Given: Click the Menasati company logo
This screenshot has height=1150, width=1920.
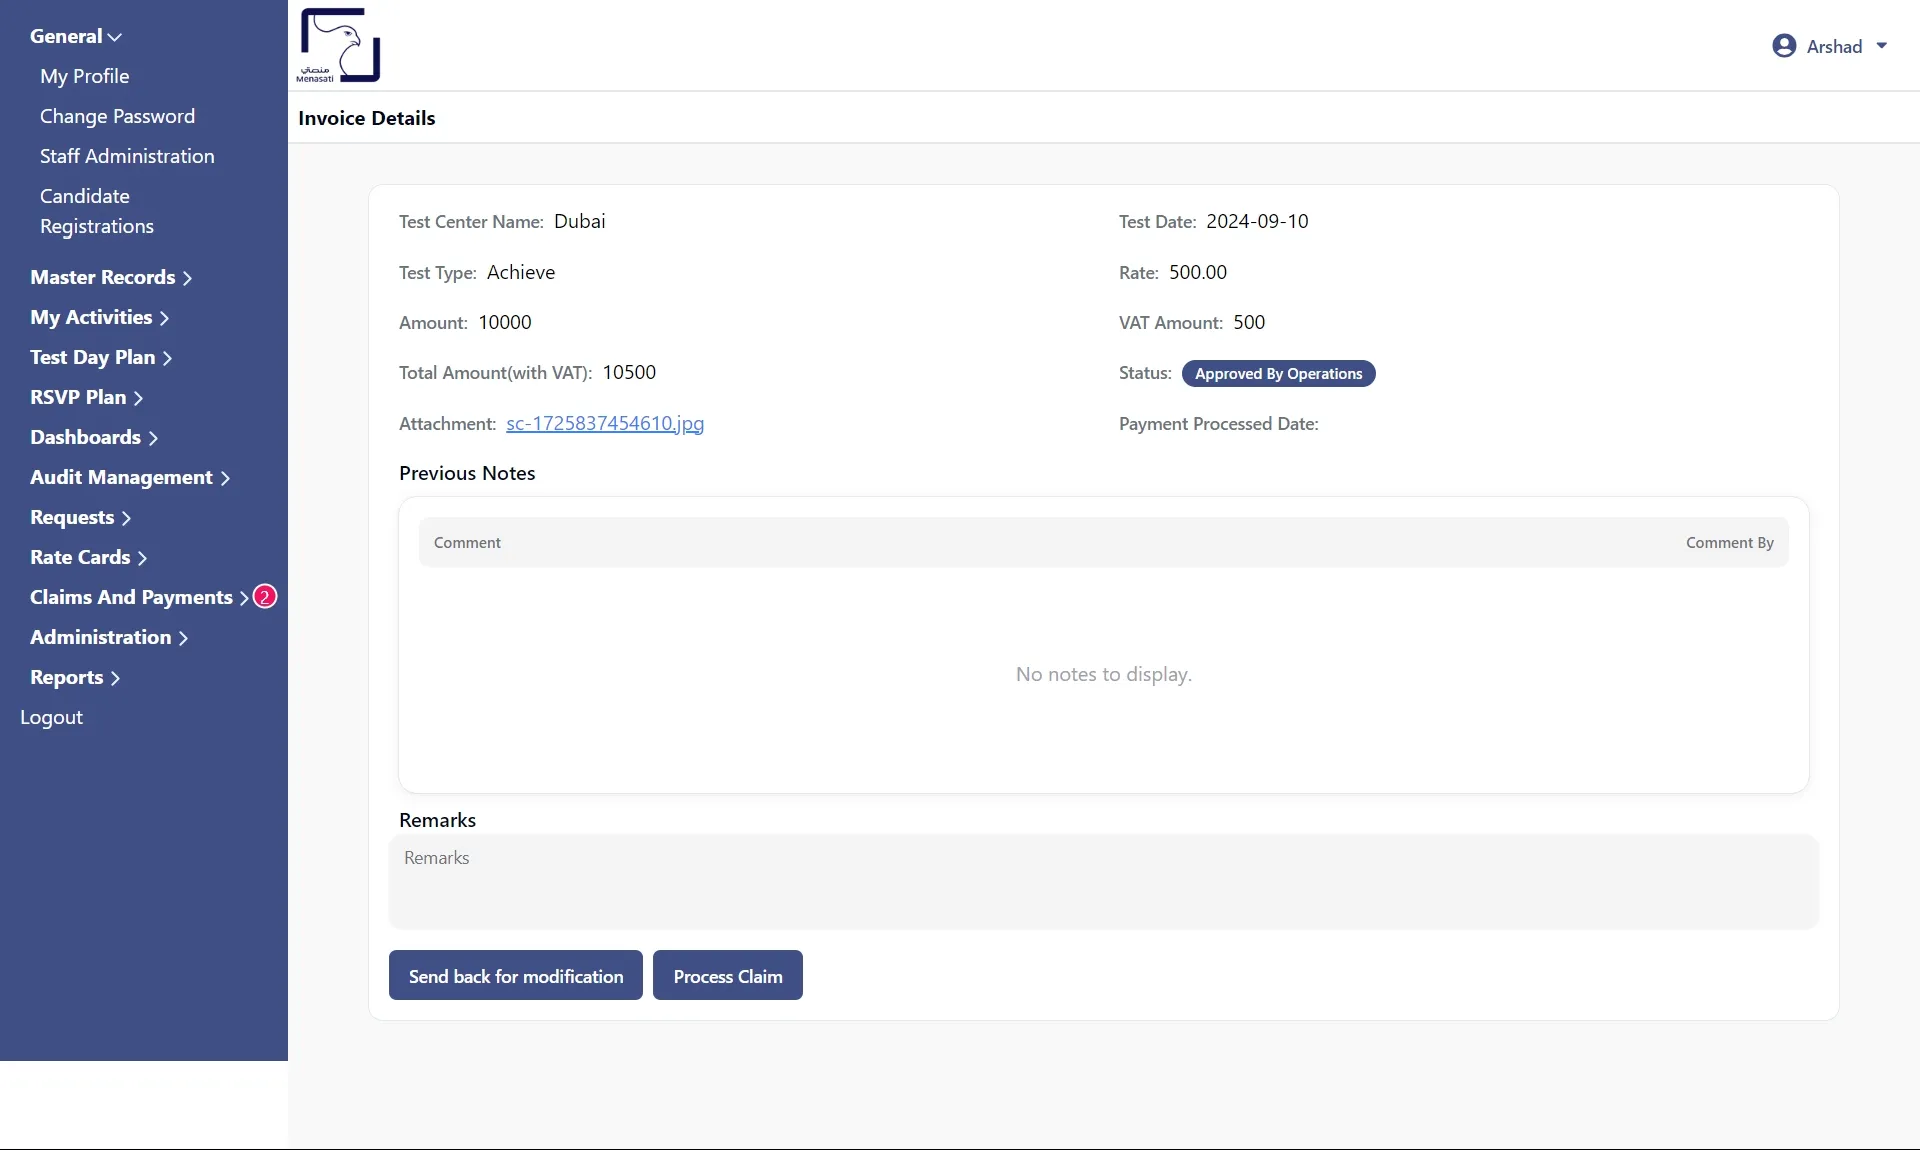Looking at the screenshot, I should (338, 45).
